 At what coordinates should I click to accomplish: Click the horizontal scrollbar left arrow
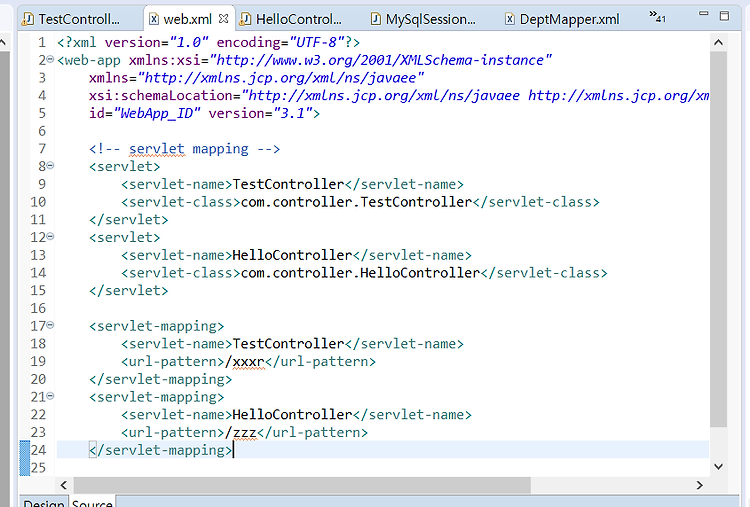(x=64, y=485)
